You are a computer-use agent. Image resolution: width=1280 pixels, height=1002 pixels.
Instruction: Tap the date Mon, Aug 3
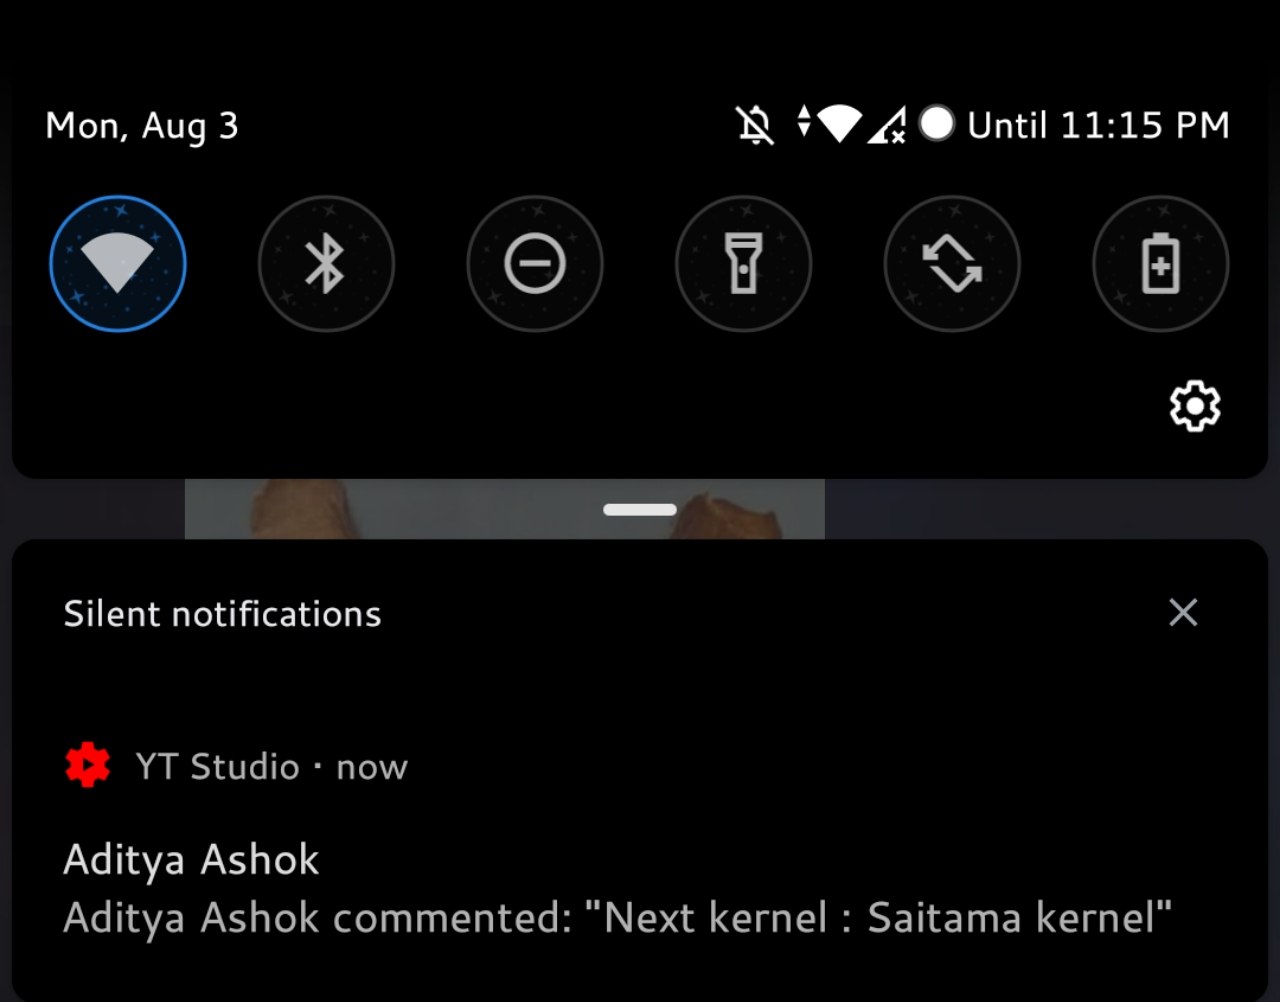142,126
